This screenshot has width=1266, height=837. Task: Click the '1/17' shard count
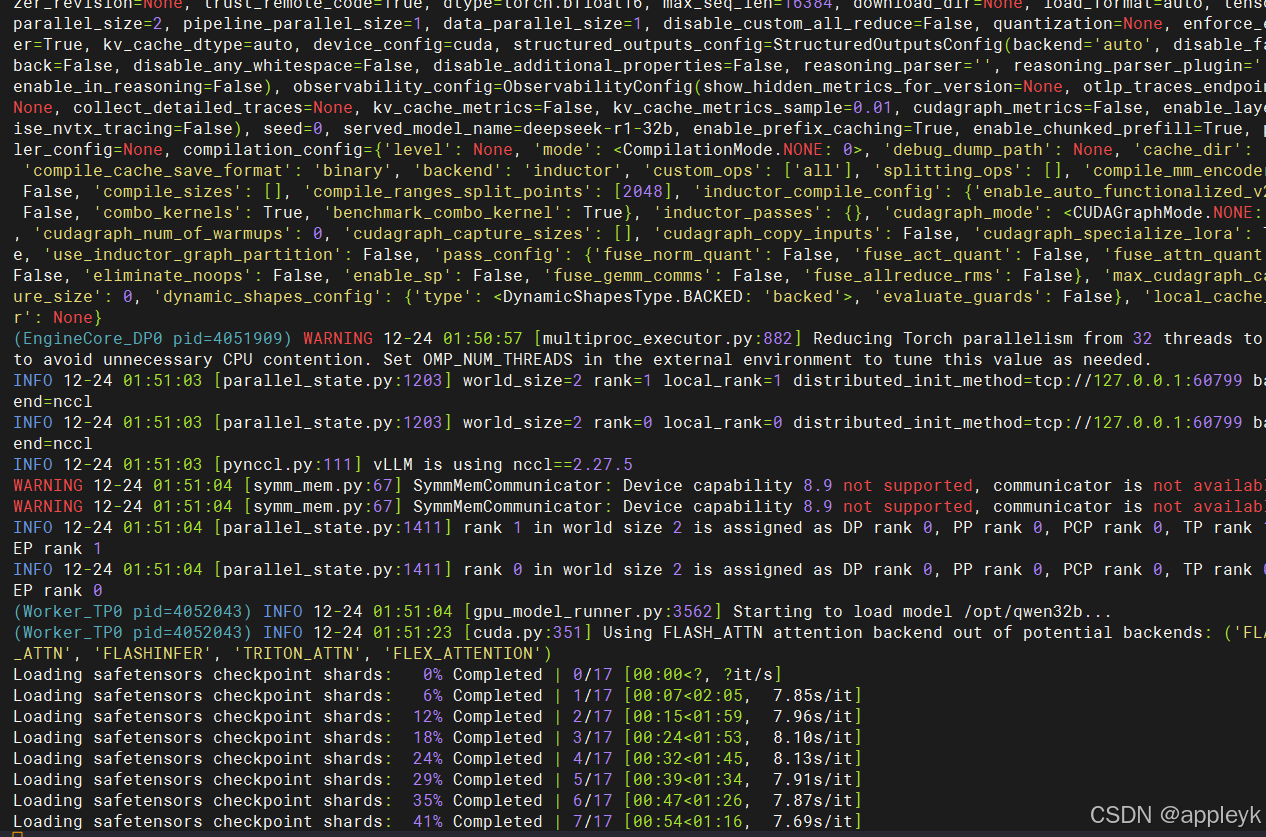[592, 695]
